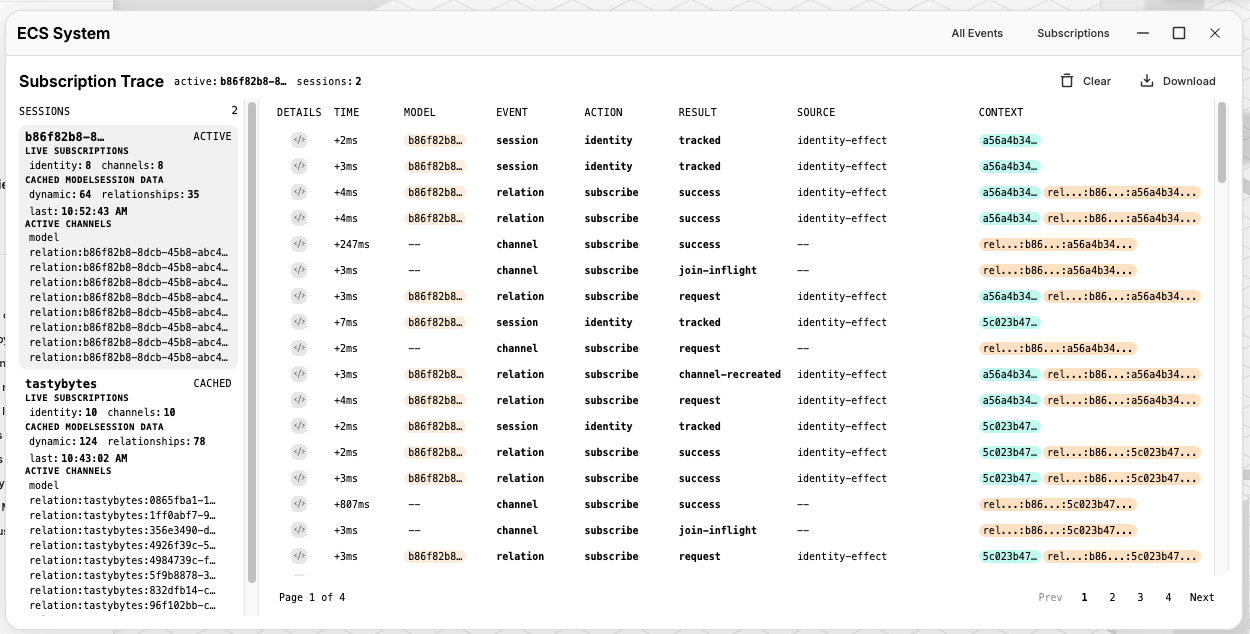Open details for +2ms channel request row
The height and width of the screenshot is (634, 1250).
click(299, 348)
